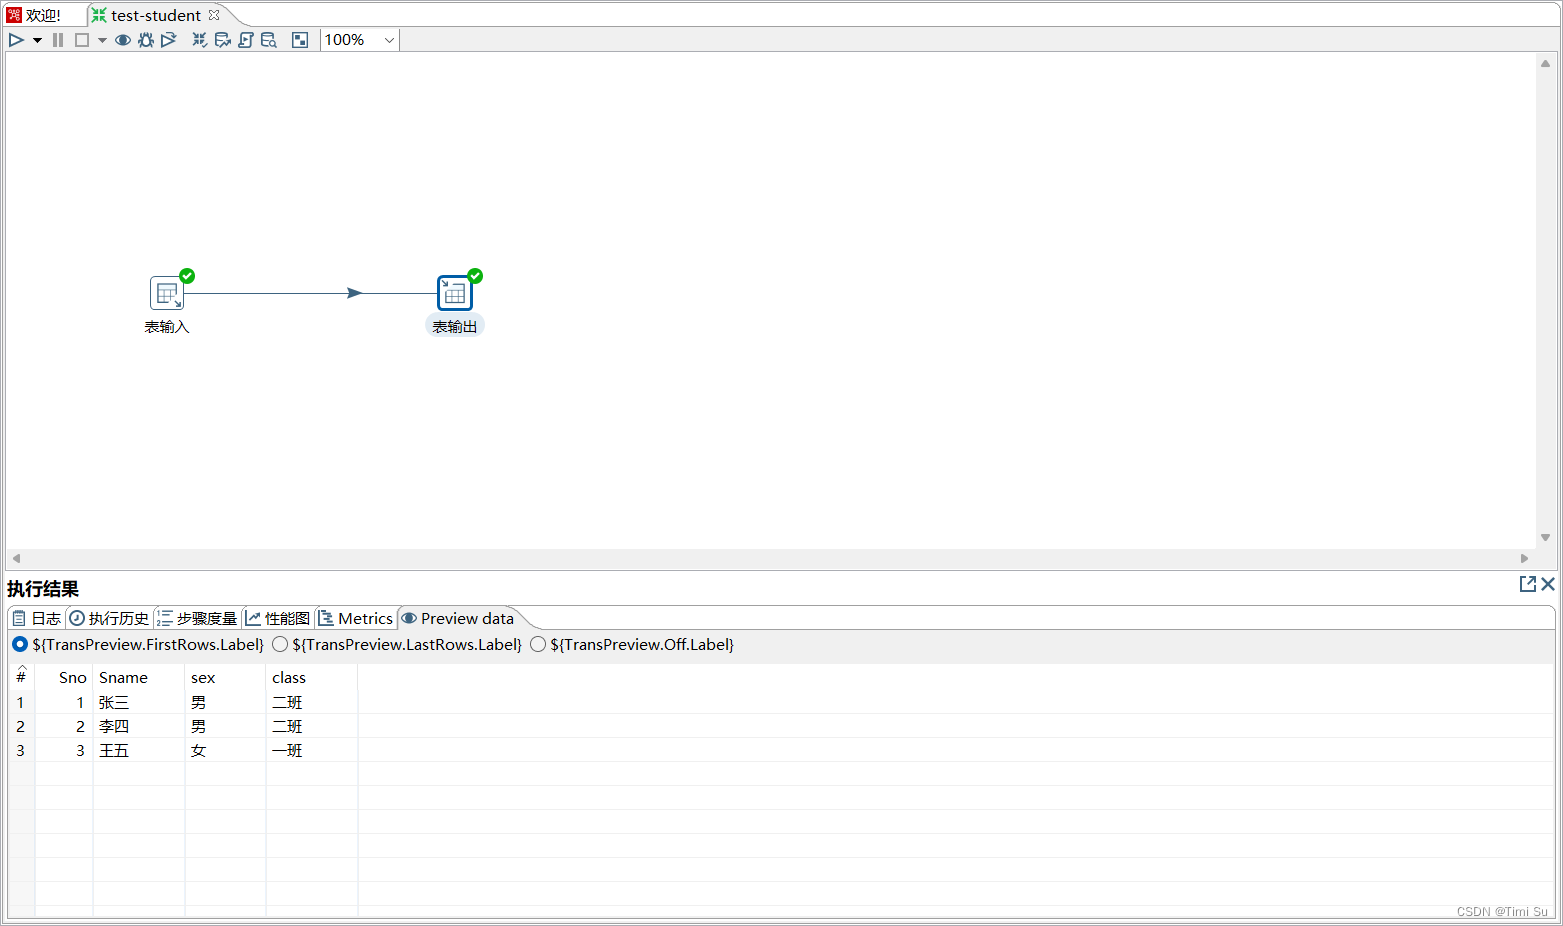This screenshot has width=1563, height=926.
Task: Replay the transformation
Action: pyautogui.click(x=168, y=40)
